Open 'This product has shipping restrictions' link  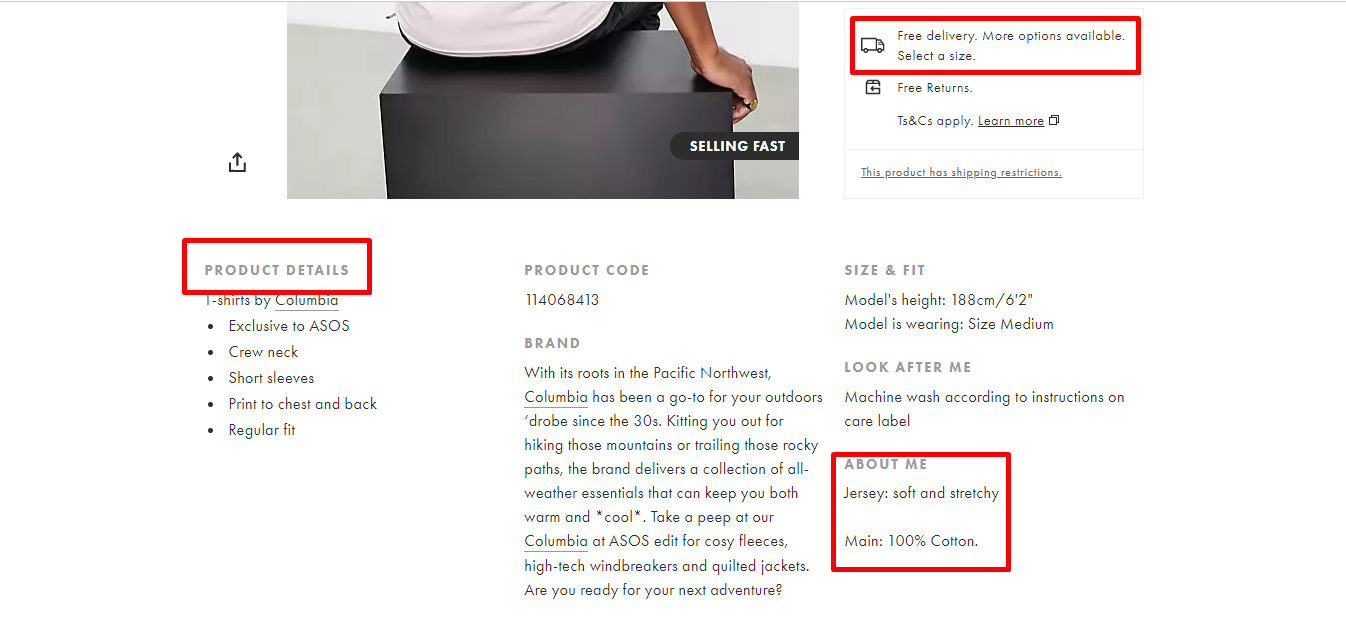click(x=961, y=172)
